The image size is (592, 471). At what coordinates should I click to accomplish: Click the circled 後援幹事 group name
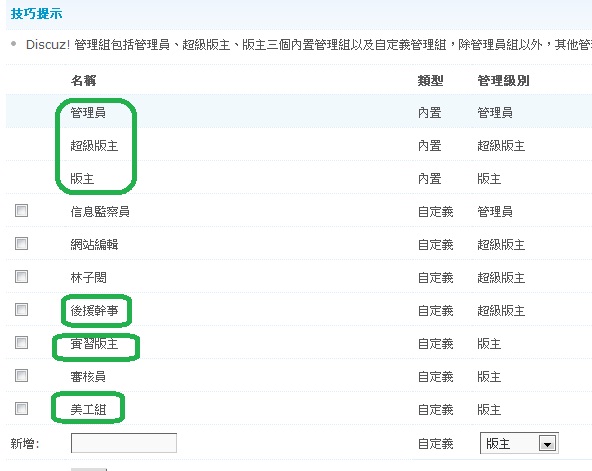tap(94, 311)
